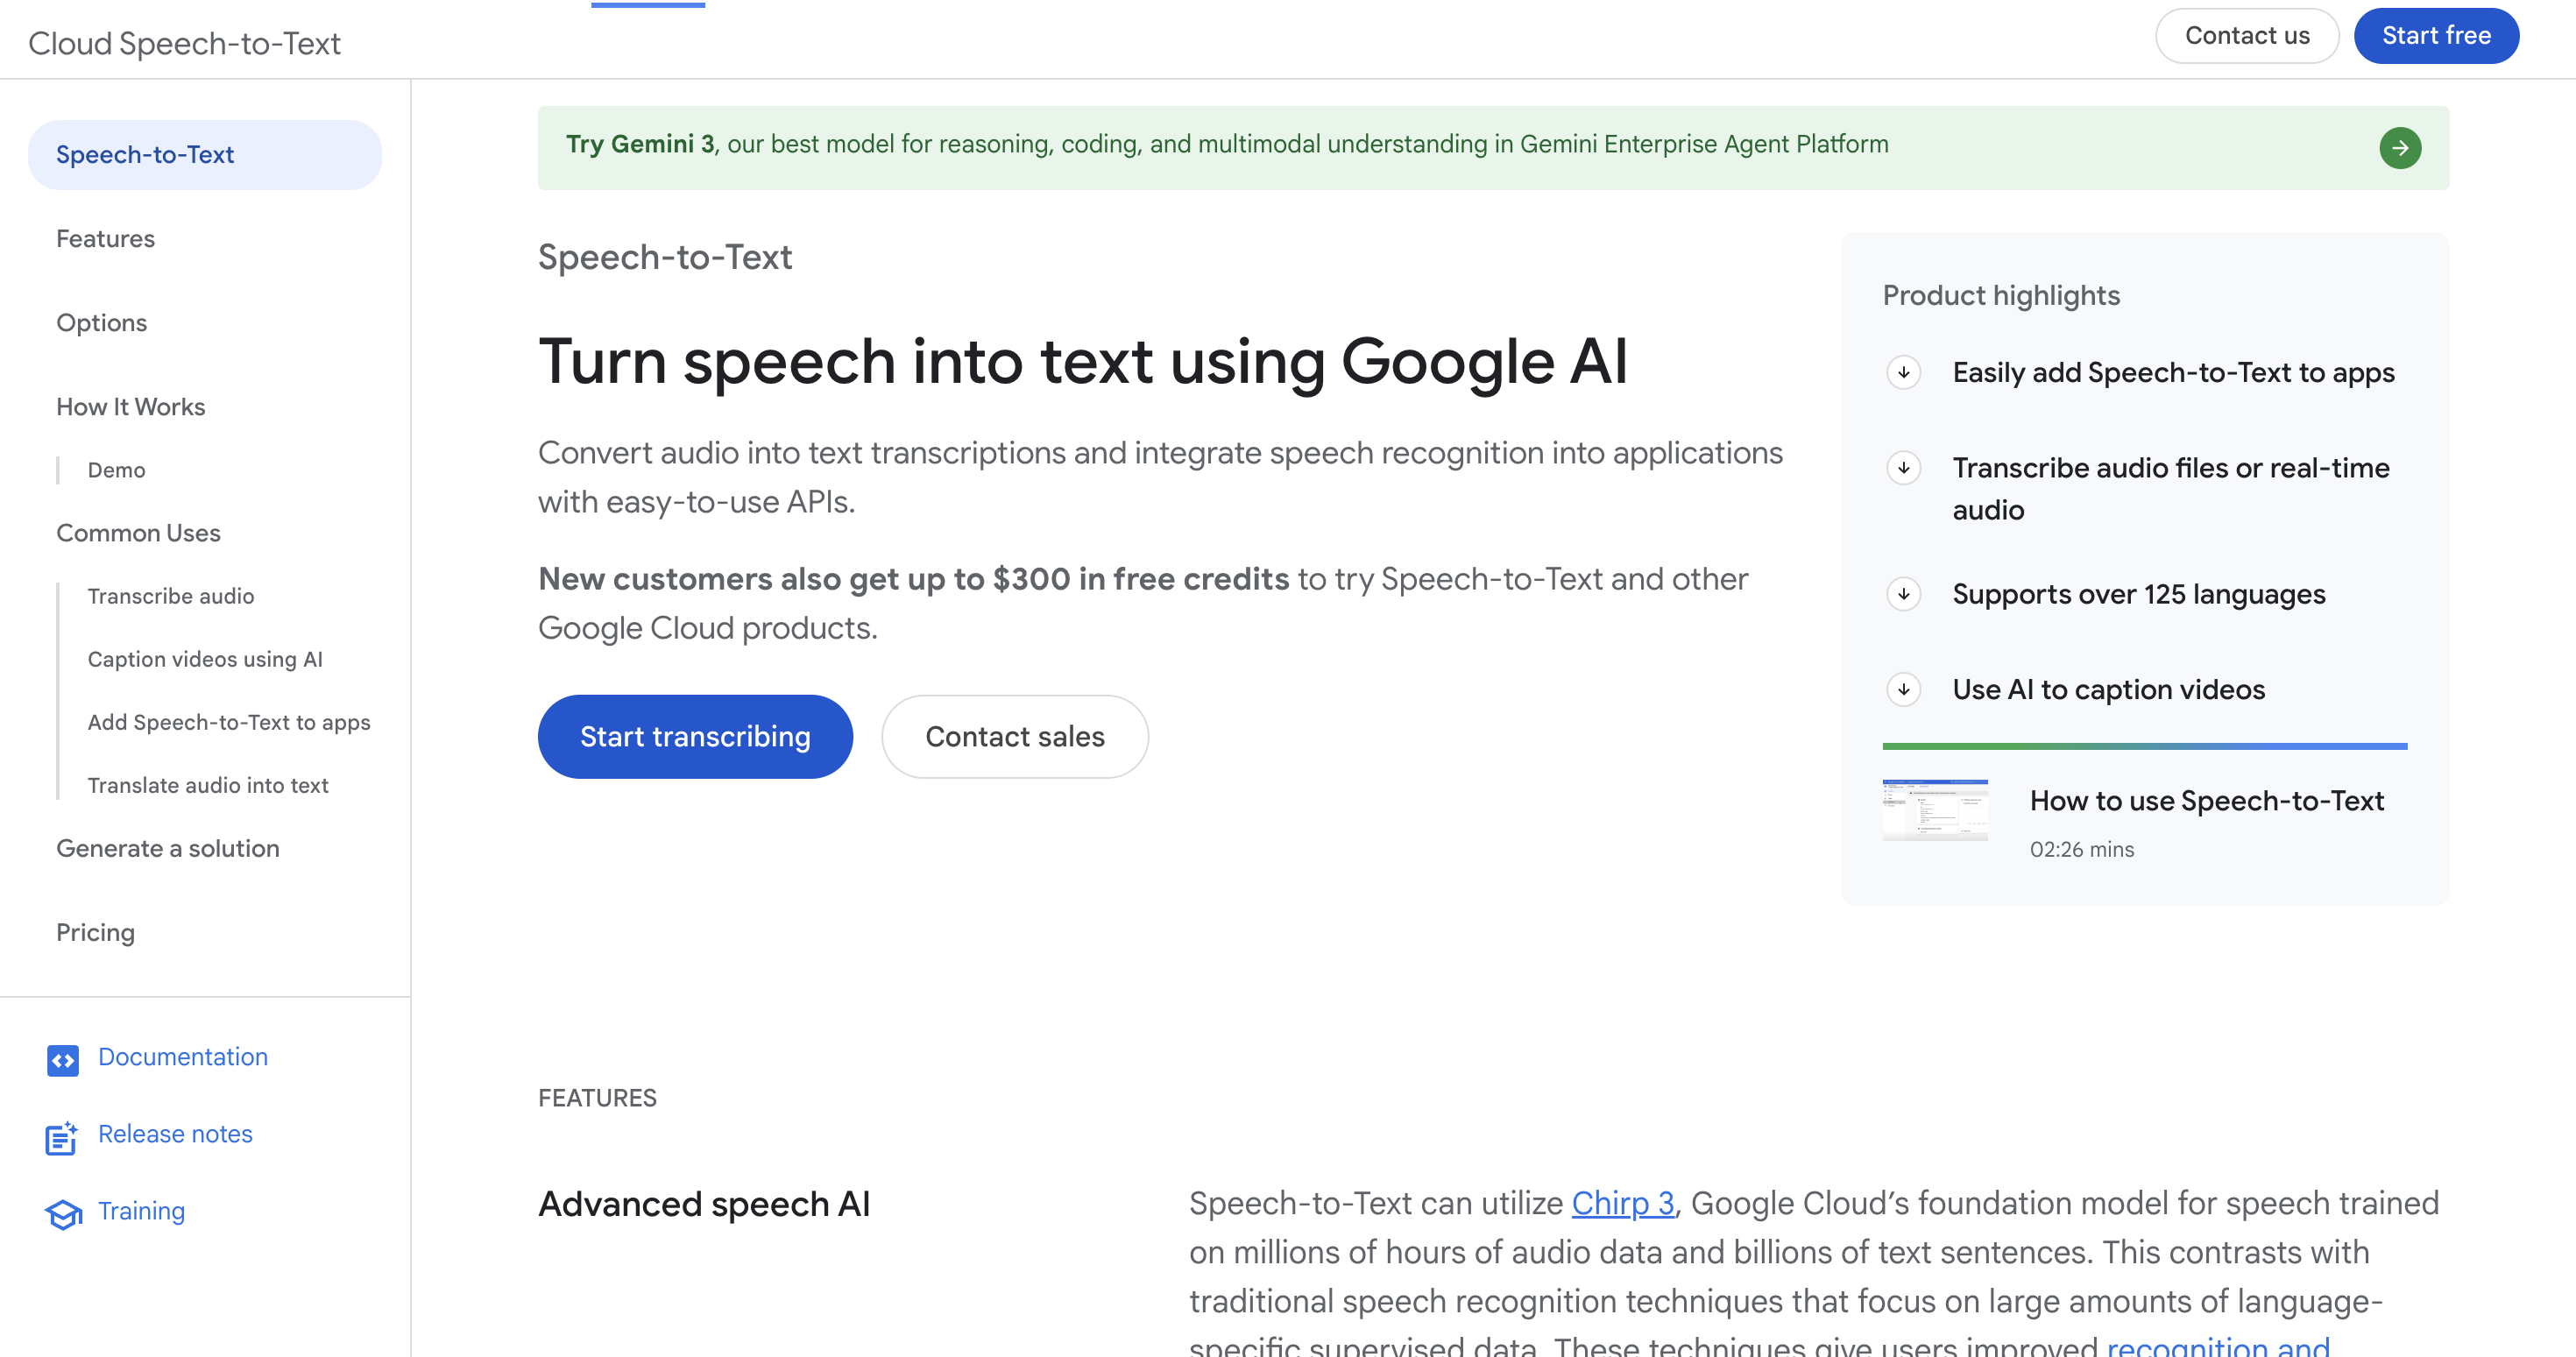Open Pricing in the sidebar
This screenshot has height=1357, width=2576.
tap(95, 932)
